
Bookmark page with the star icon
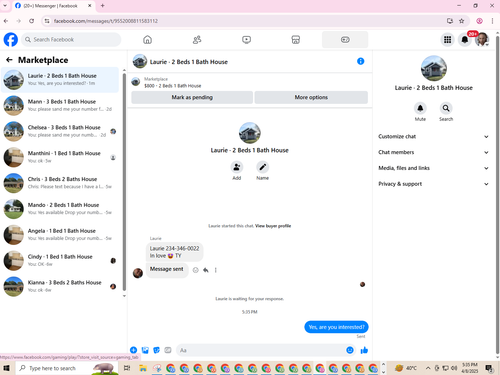click(461, 21)
